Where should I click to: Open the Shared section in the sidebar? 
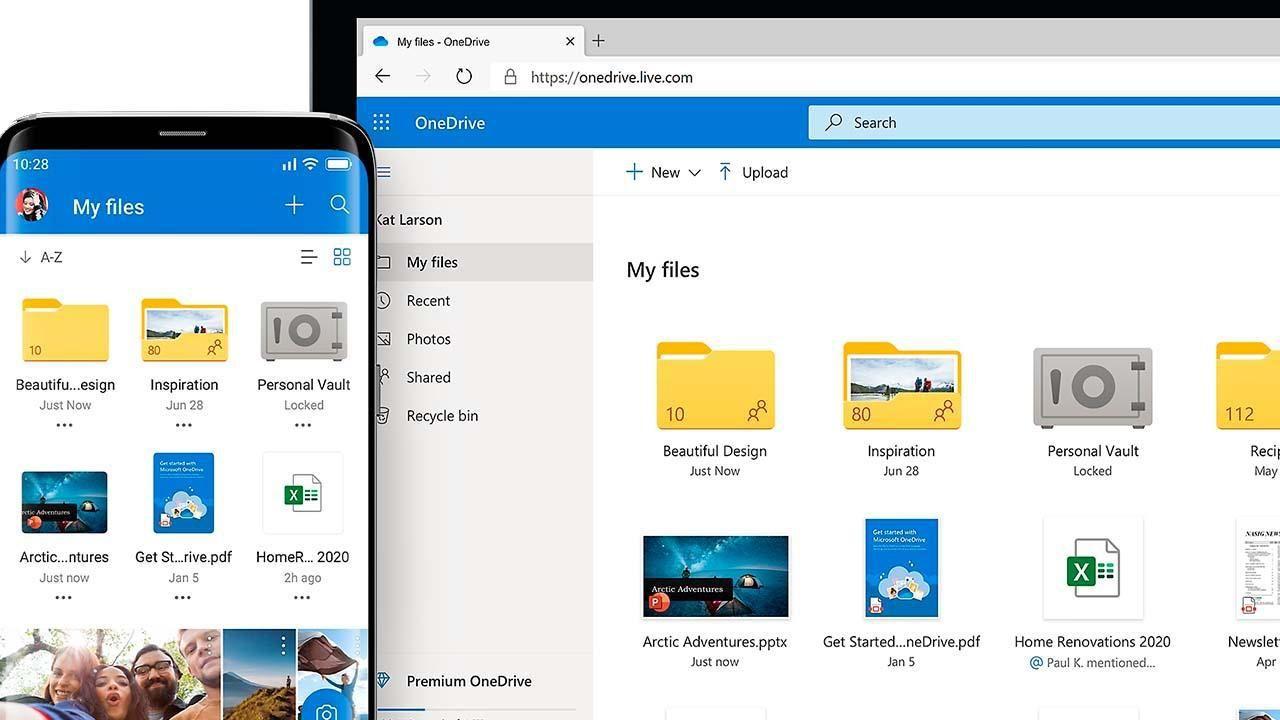(428, 377)
